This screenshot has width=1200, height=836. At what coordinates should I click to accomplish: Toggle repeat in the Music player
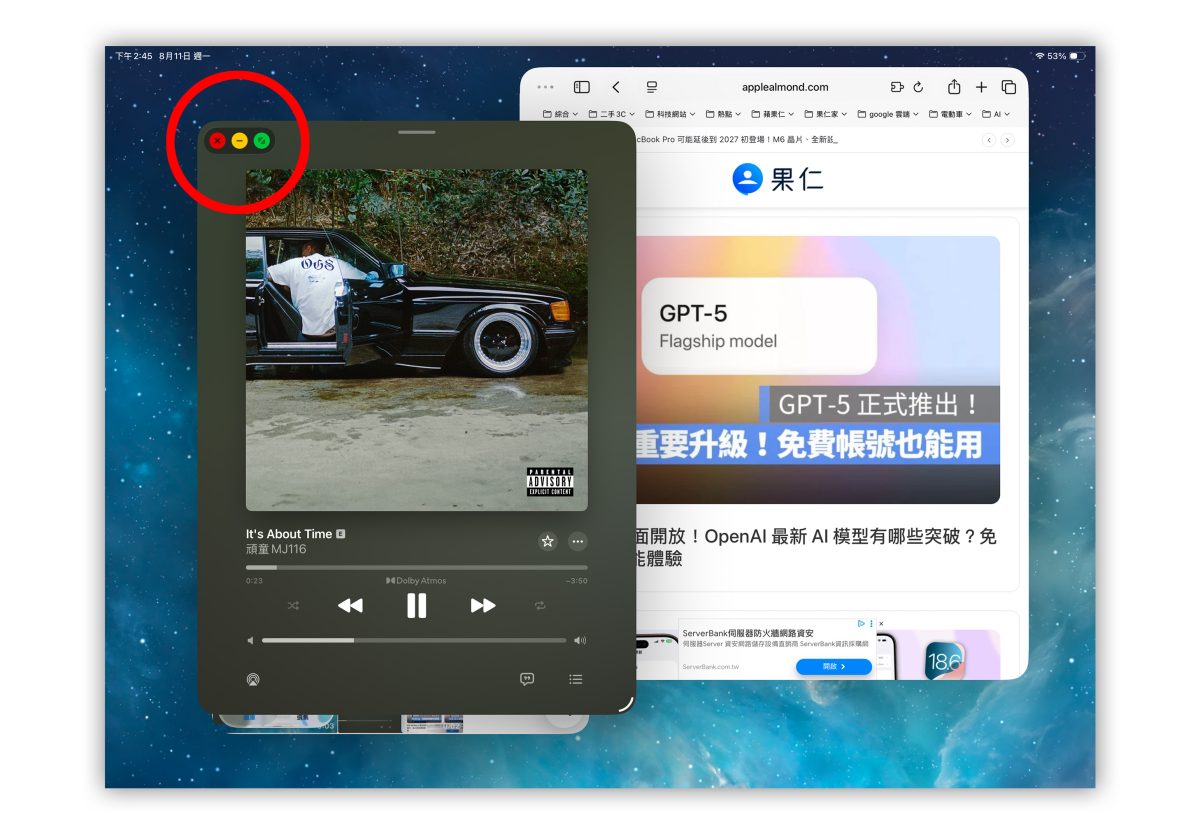pyautogui.click(x=540, y=605)
